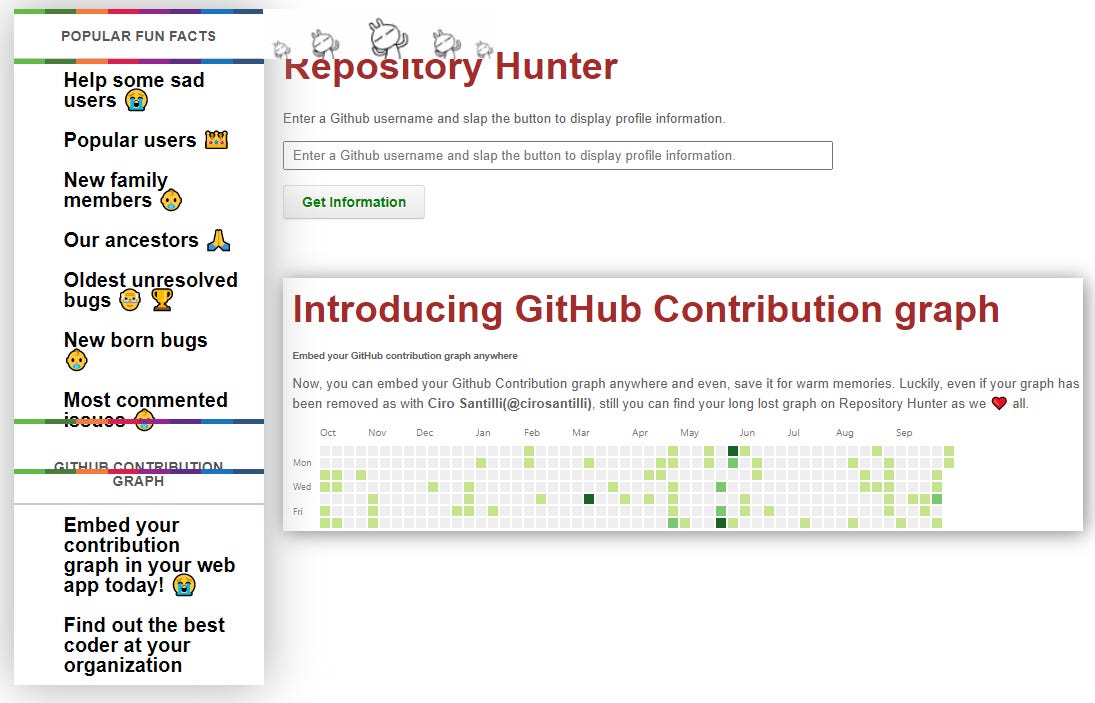Viewport: 1095px width, 703px height.
Task: Click the 'Sep' month label on graph
Action: pos(904,433)
